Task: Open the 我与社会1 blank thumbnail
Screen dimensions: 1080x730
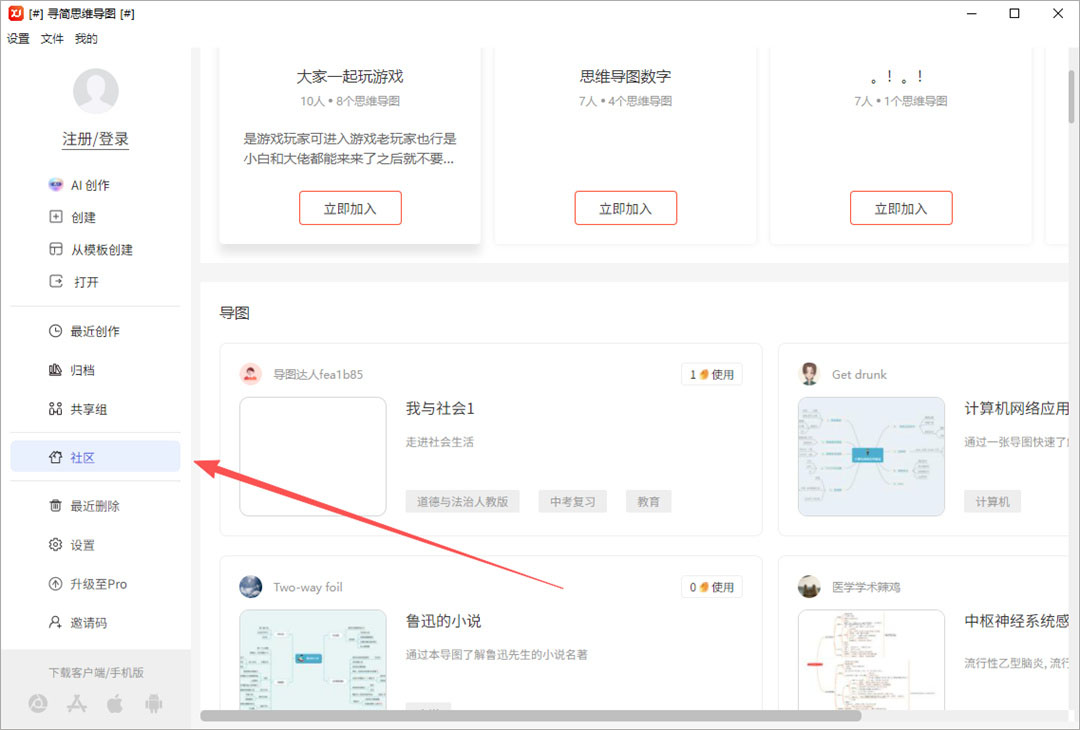Action: pyautogui.click(x=313, y=456)
